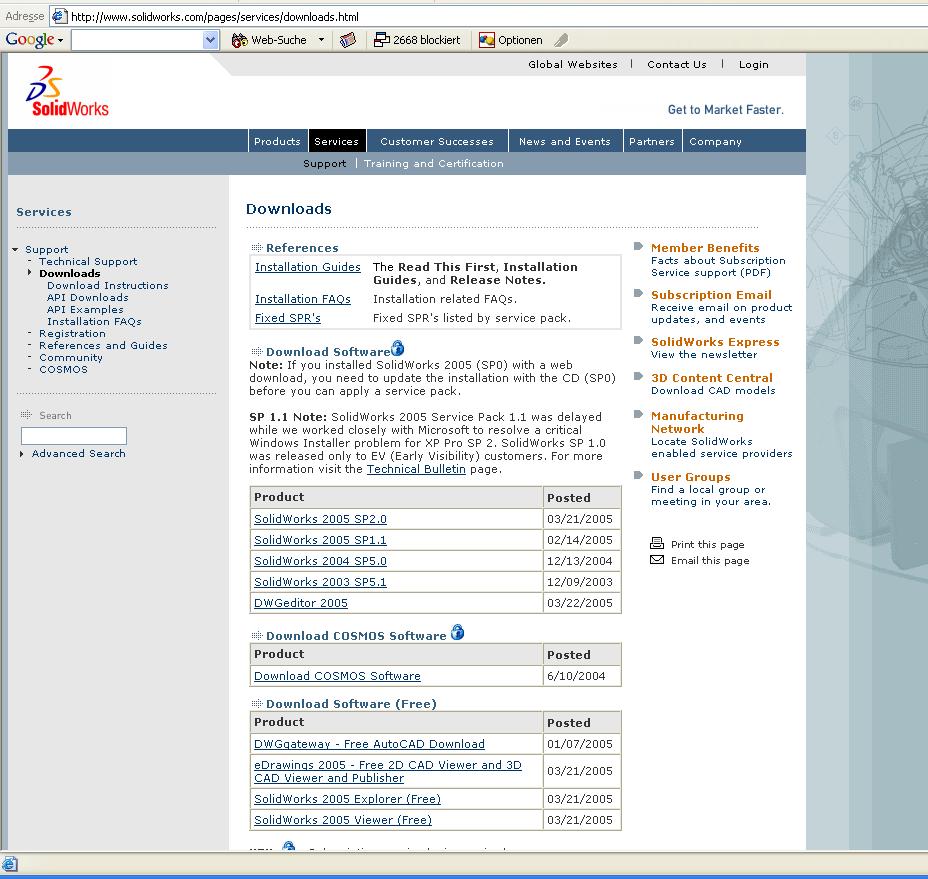The width and height of the screenshot is (928, 879).
Task: Click the Optionen toolbar icon
Action: [486, 40]
